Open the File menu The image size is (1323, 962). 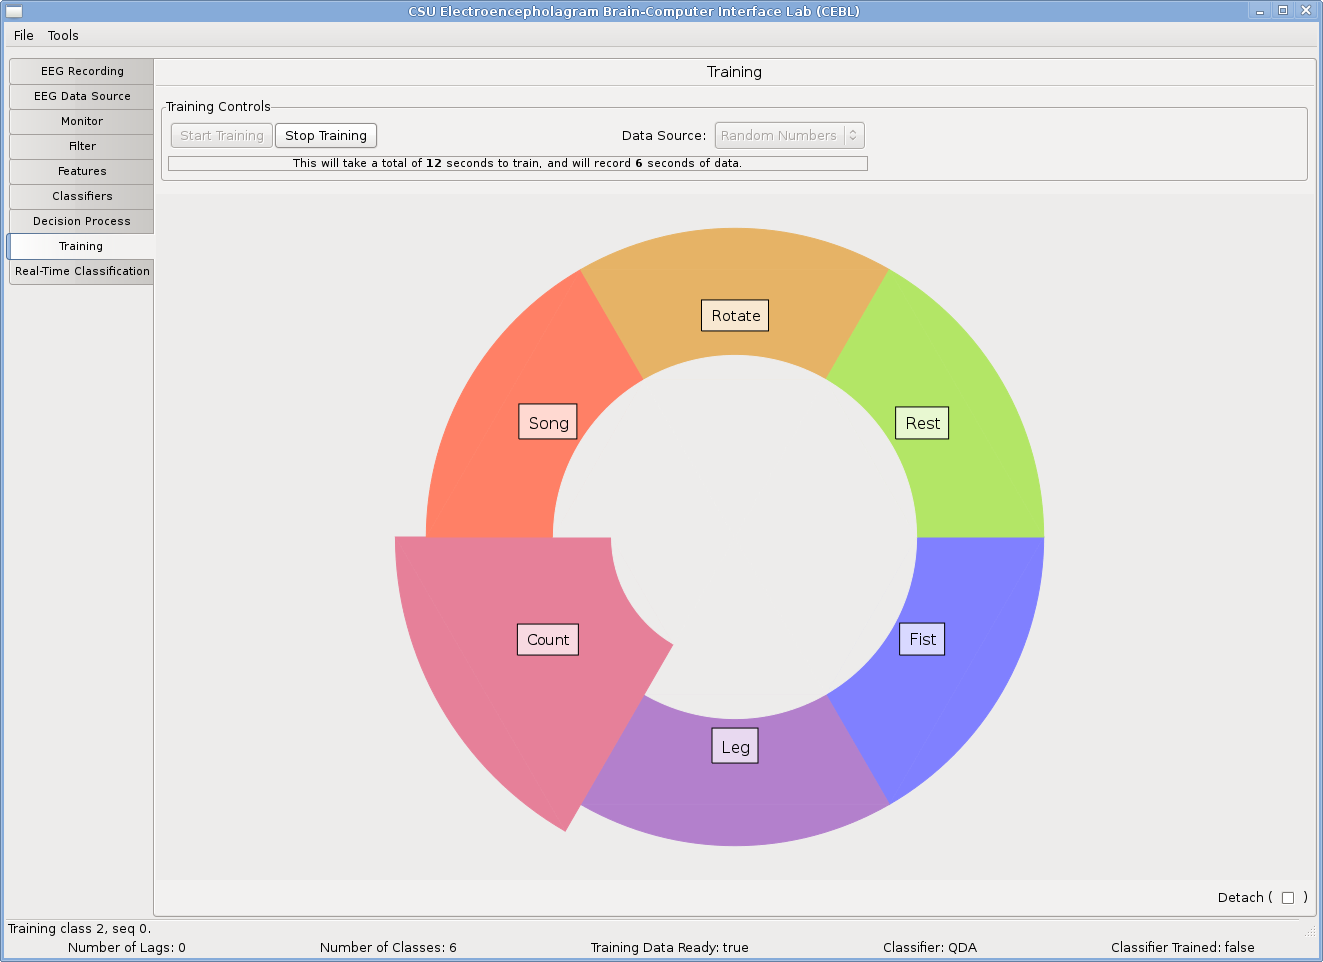click(x=24, y=35)
